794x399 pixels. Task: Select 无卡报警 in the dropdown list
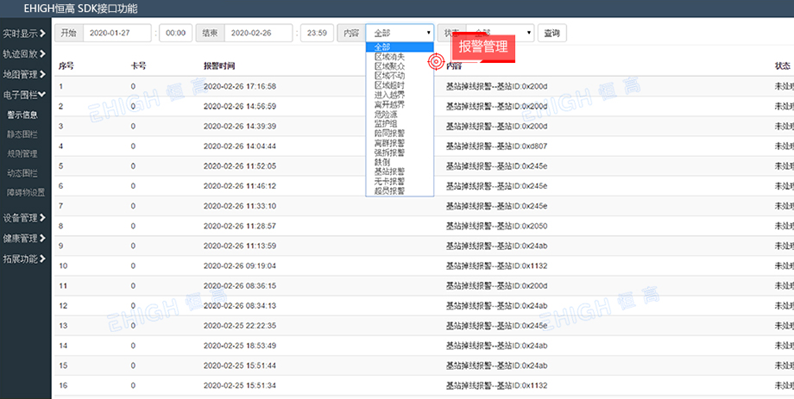click(x=400, y=181)
